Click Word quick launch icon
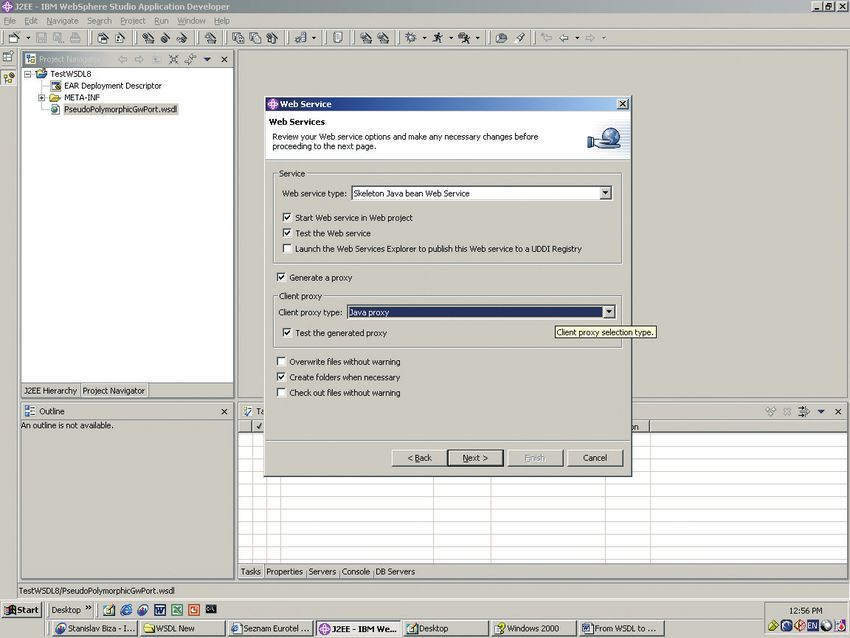850x638 pixels. 160,610
